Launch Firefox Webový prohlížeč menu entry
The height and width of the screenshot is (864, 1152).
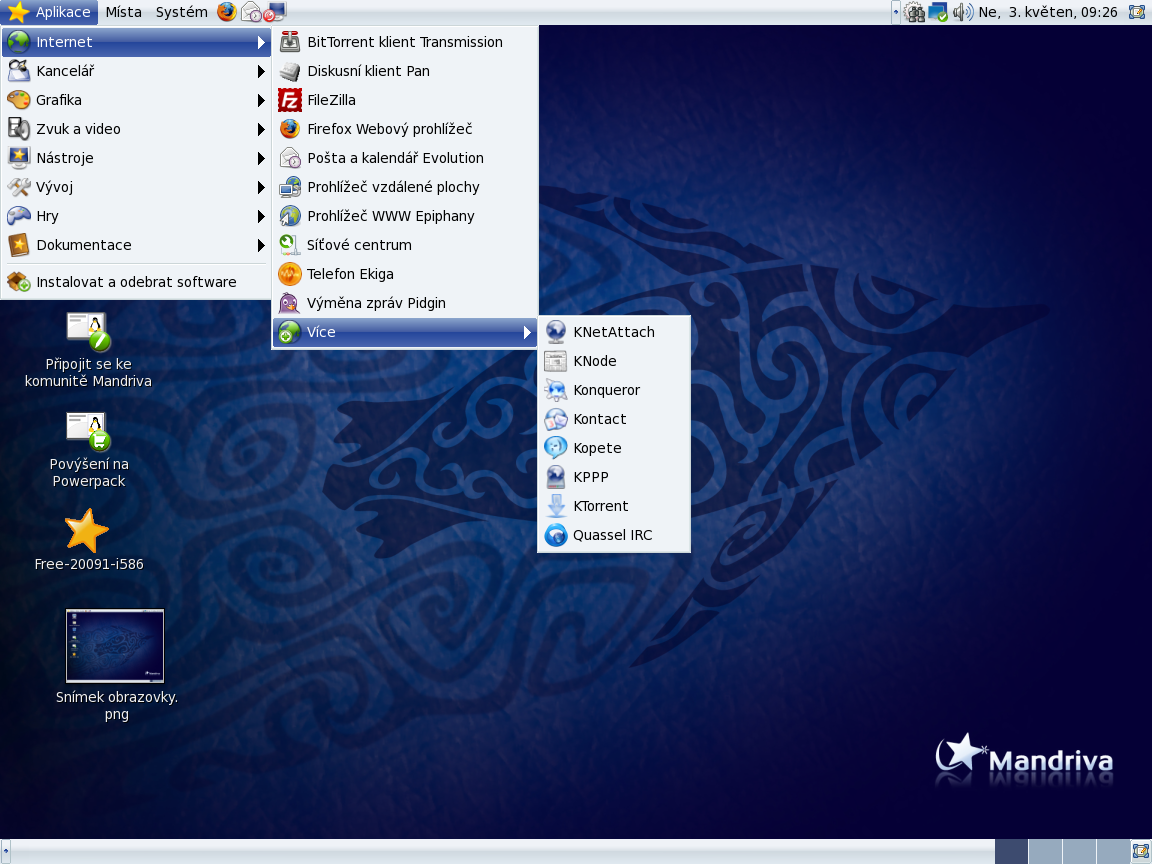[x=405, y=129]
